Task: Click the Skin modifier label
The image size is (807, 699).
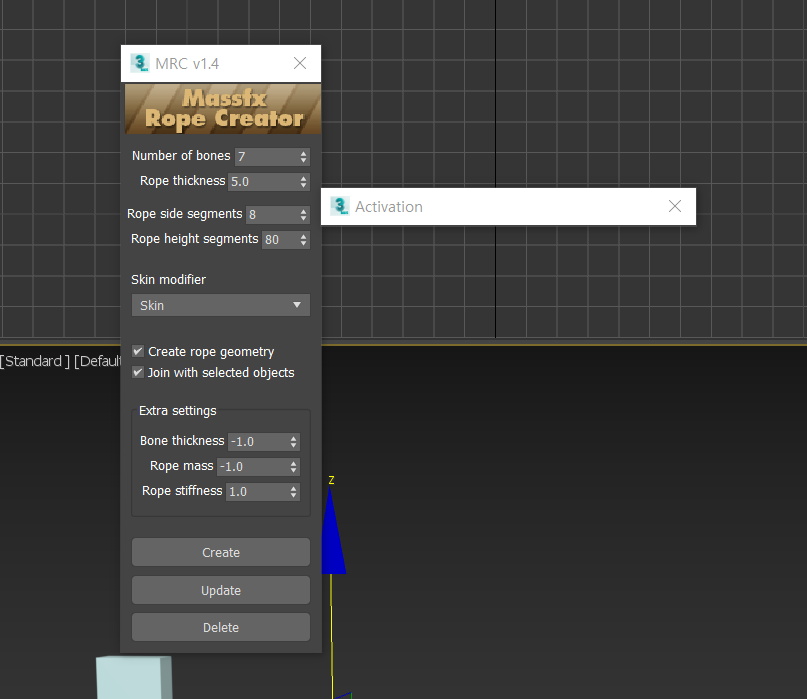Action: click(x=168, y=279)
